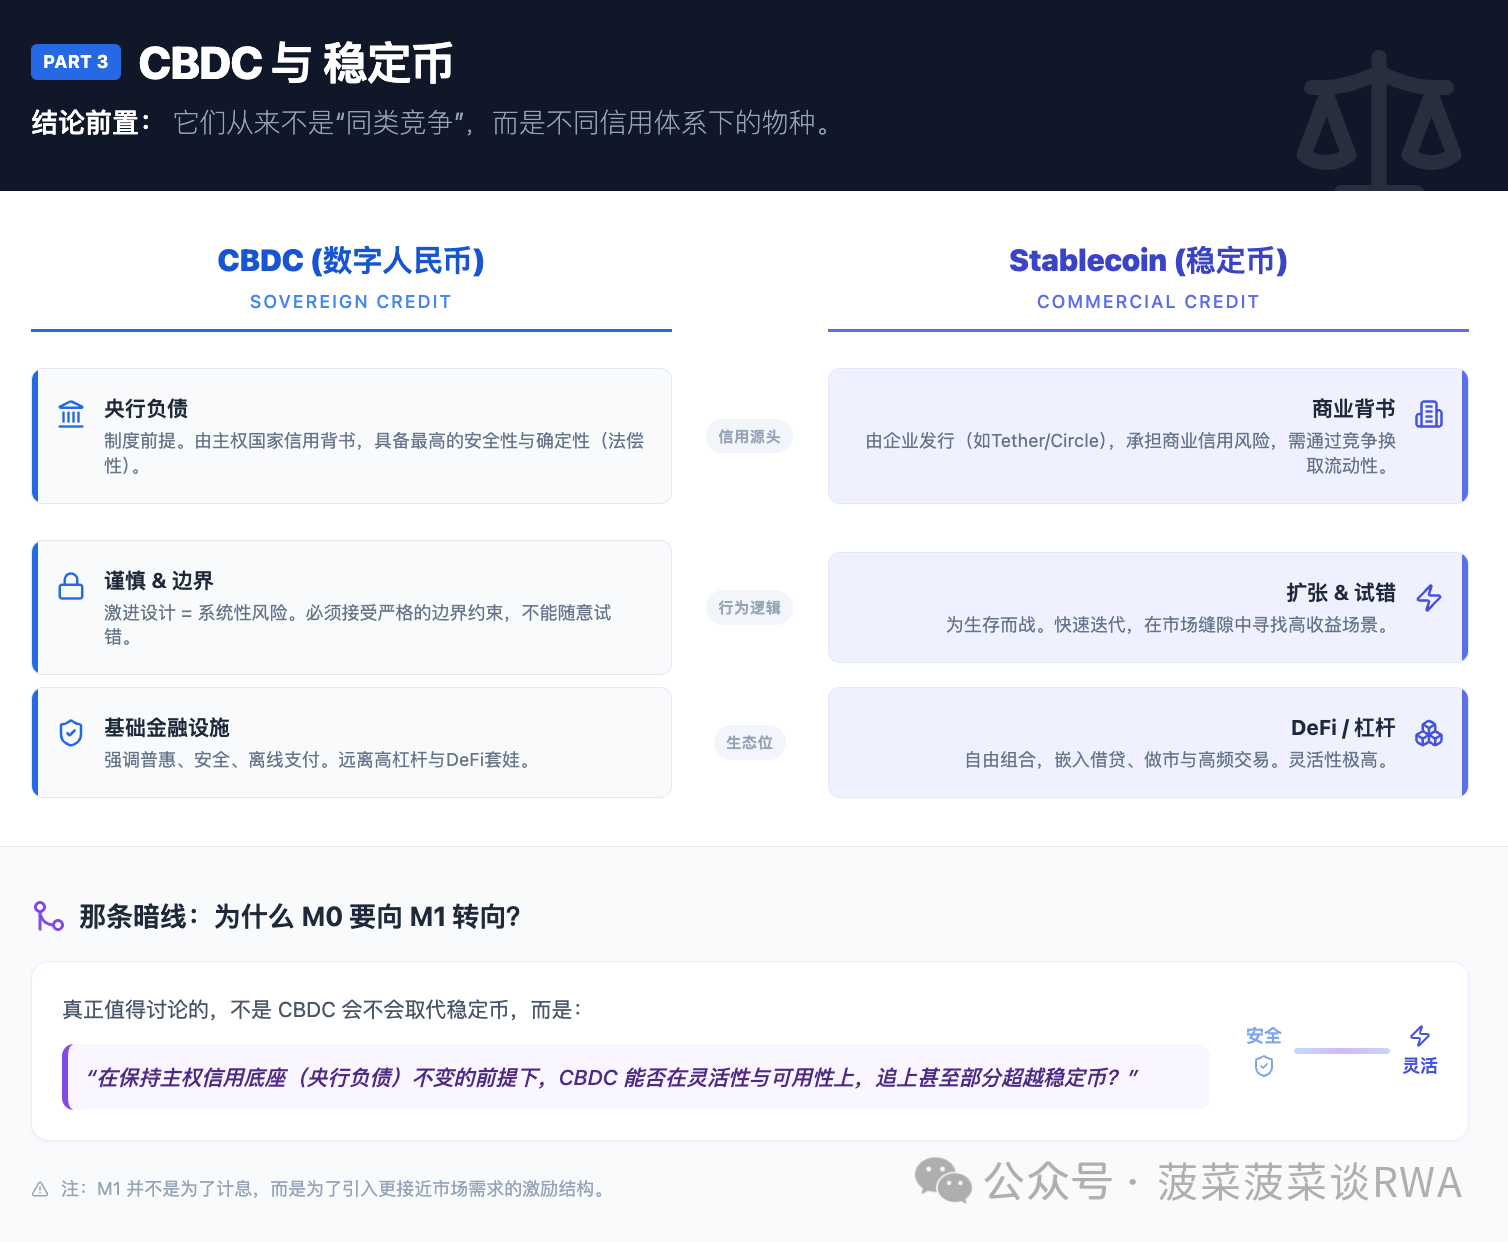This screenshot has width=1508, height=1242.
Task: Select the 行为逻辑 pill label
Action: point(749,608)
